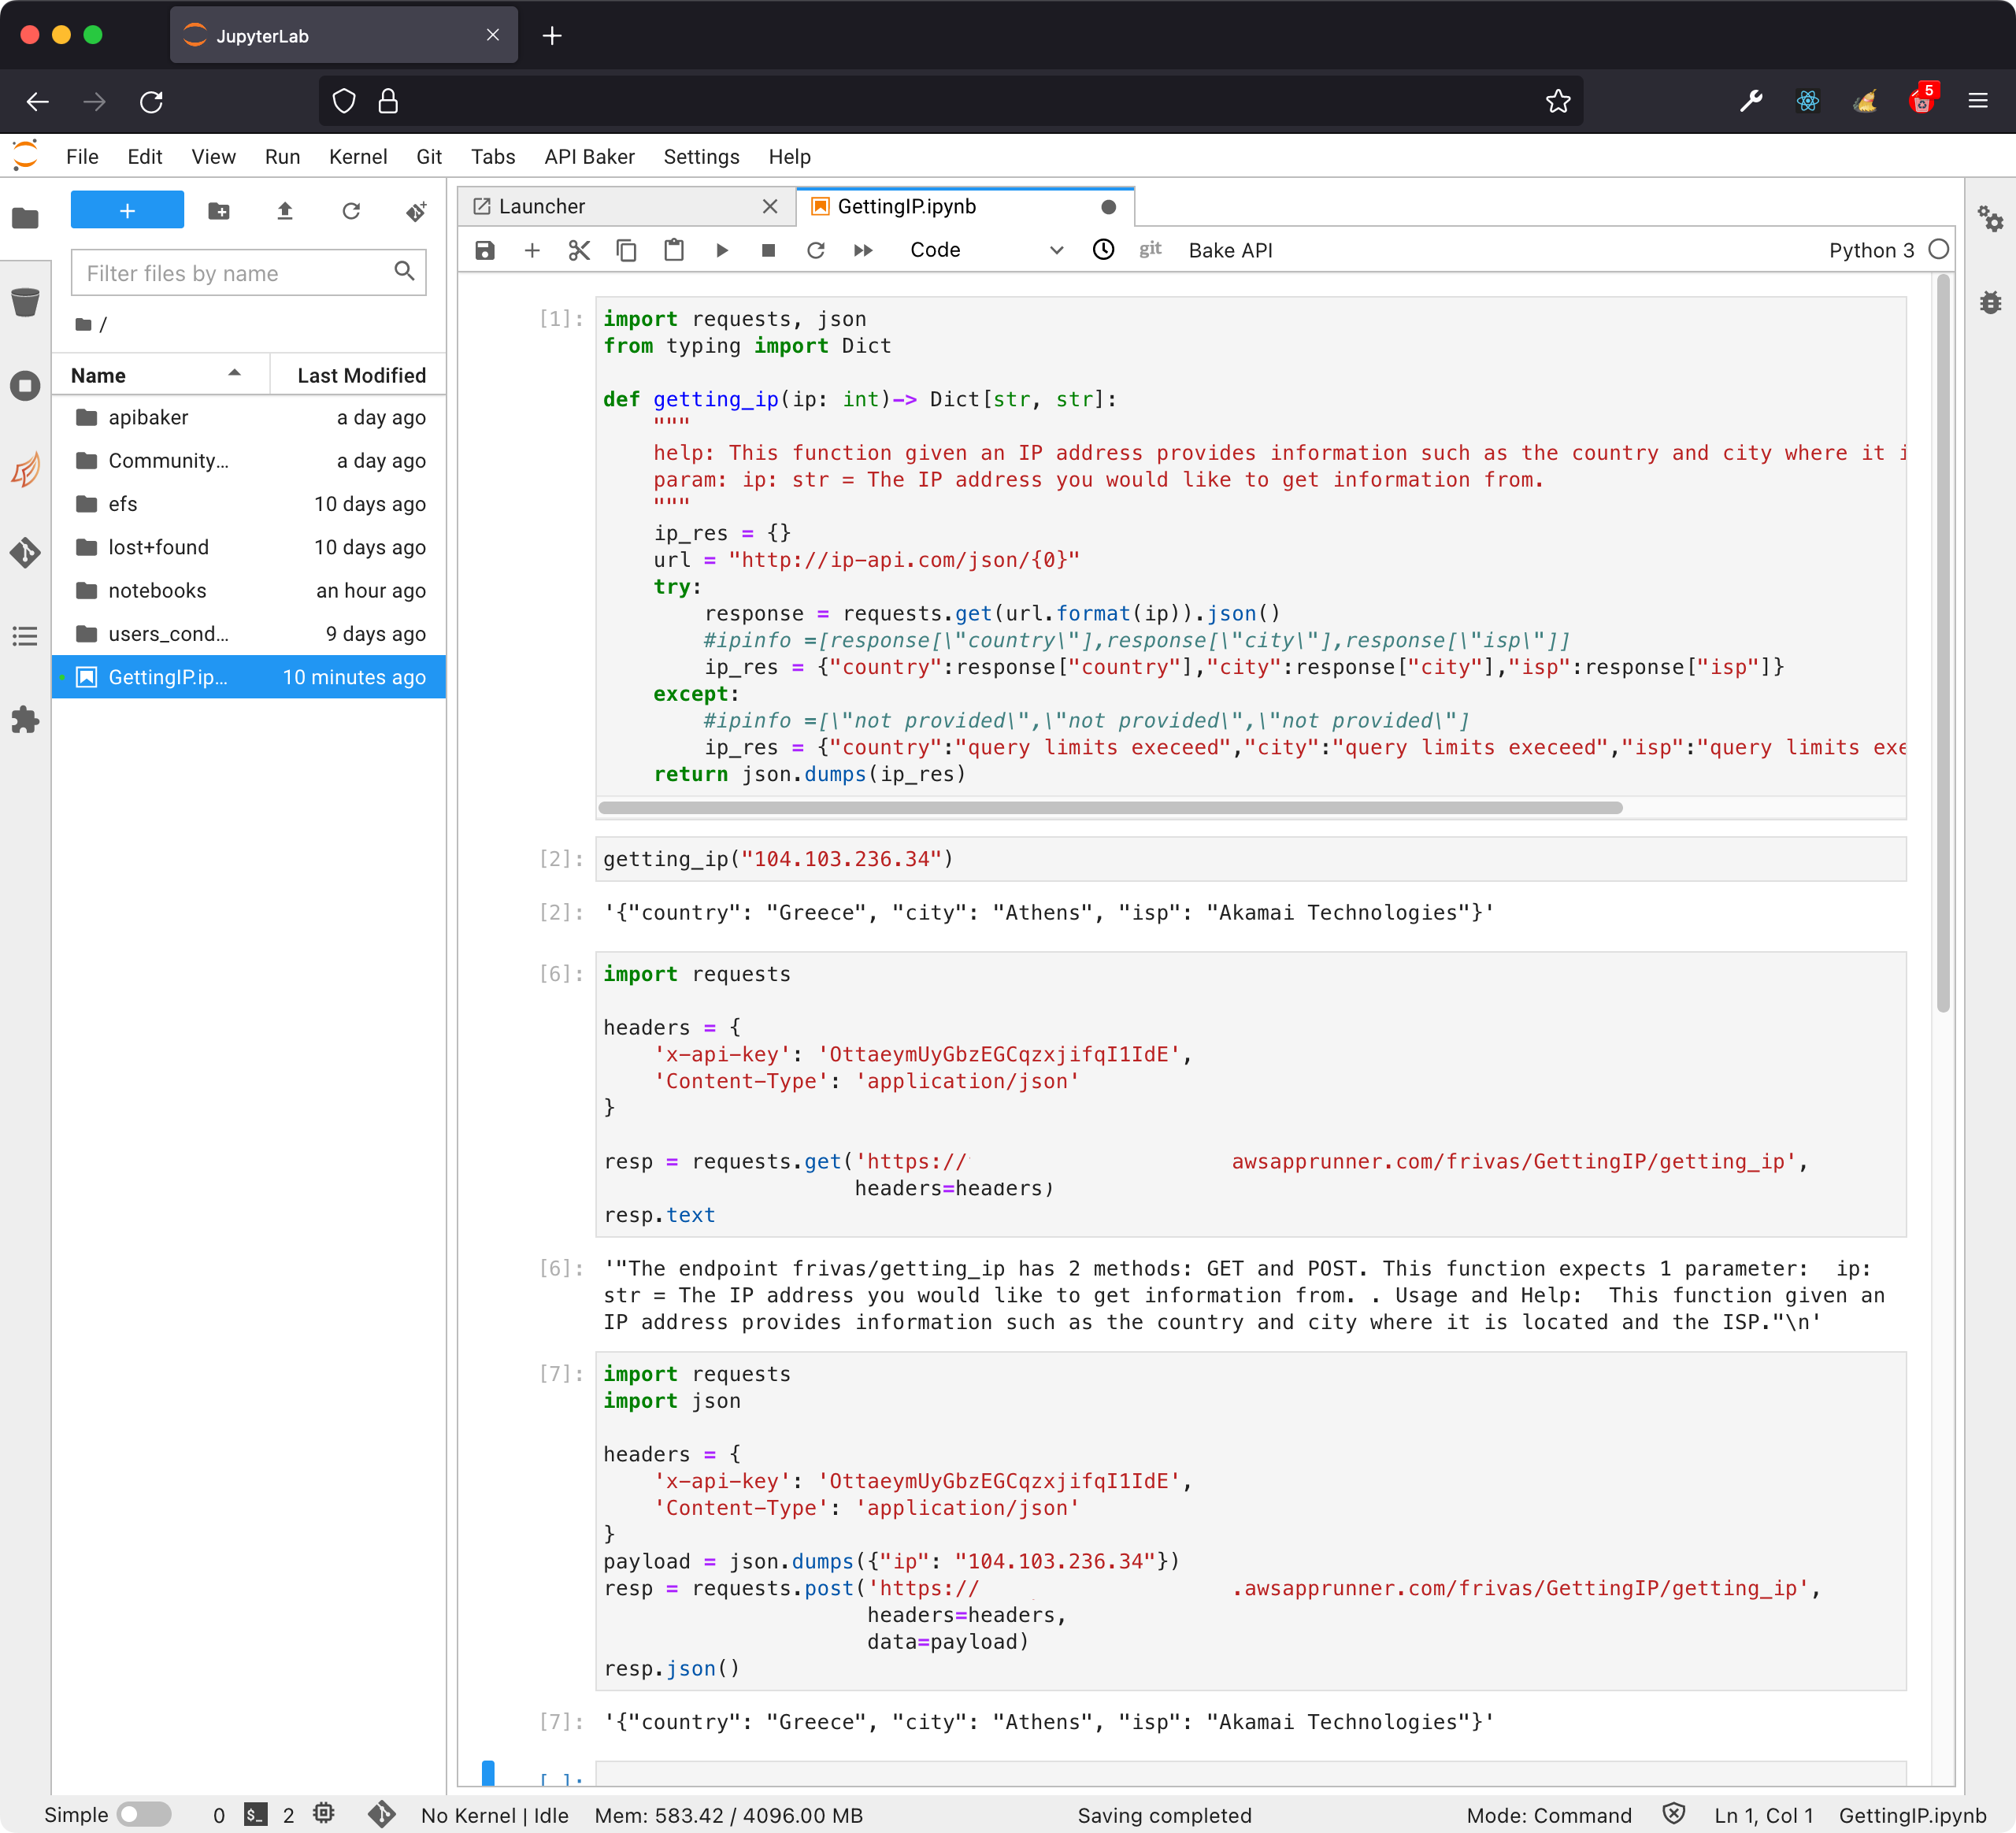
Task: Expand the apibaker folder
Action: click(x=148, y=417)
